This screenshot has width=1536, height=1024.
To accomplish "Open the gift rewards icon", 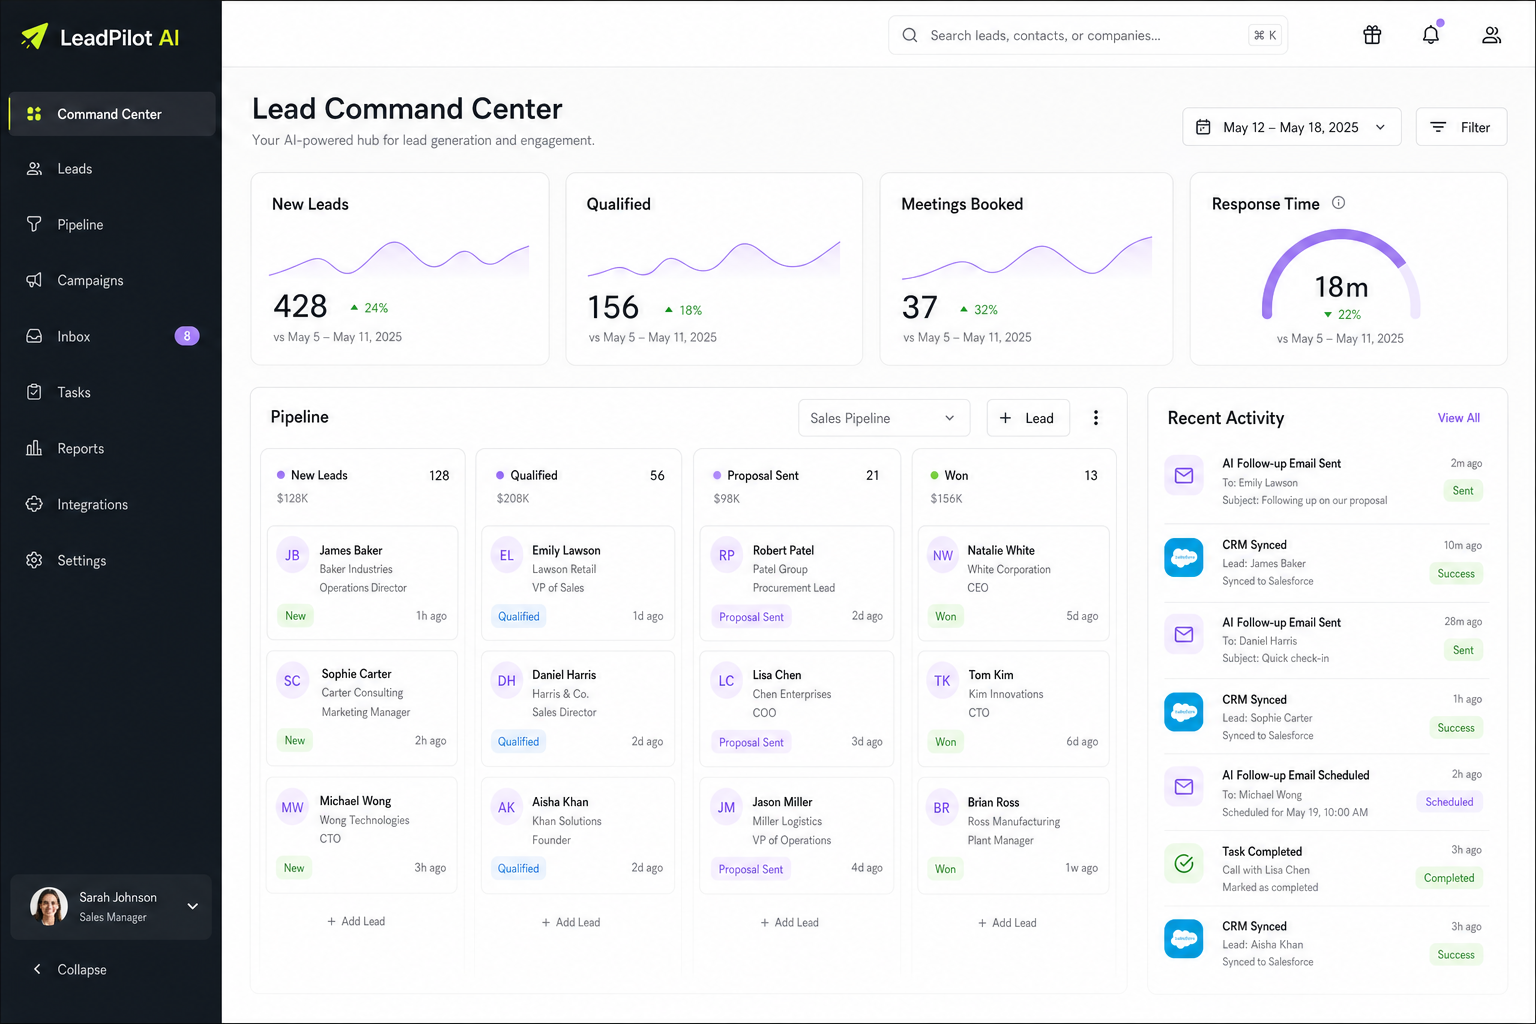I will [x=1372, y=35].
